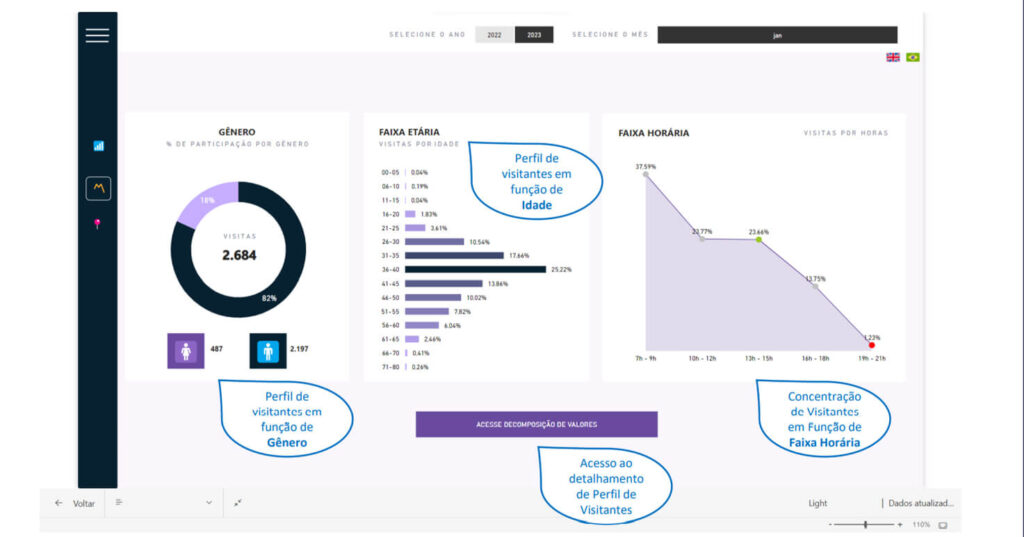The image size is (1024, 537).
Task: Open the pink map pin sidebar icon
Action: click(x=97, y=224)
